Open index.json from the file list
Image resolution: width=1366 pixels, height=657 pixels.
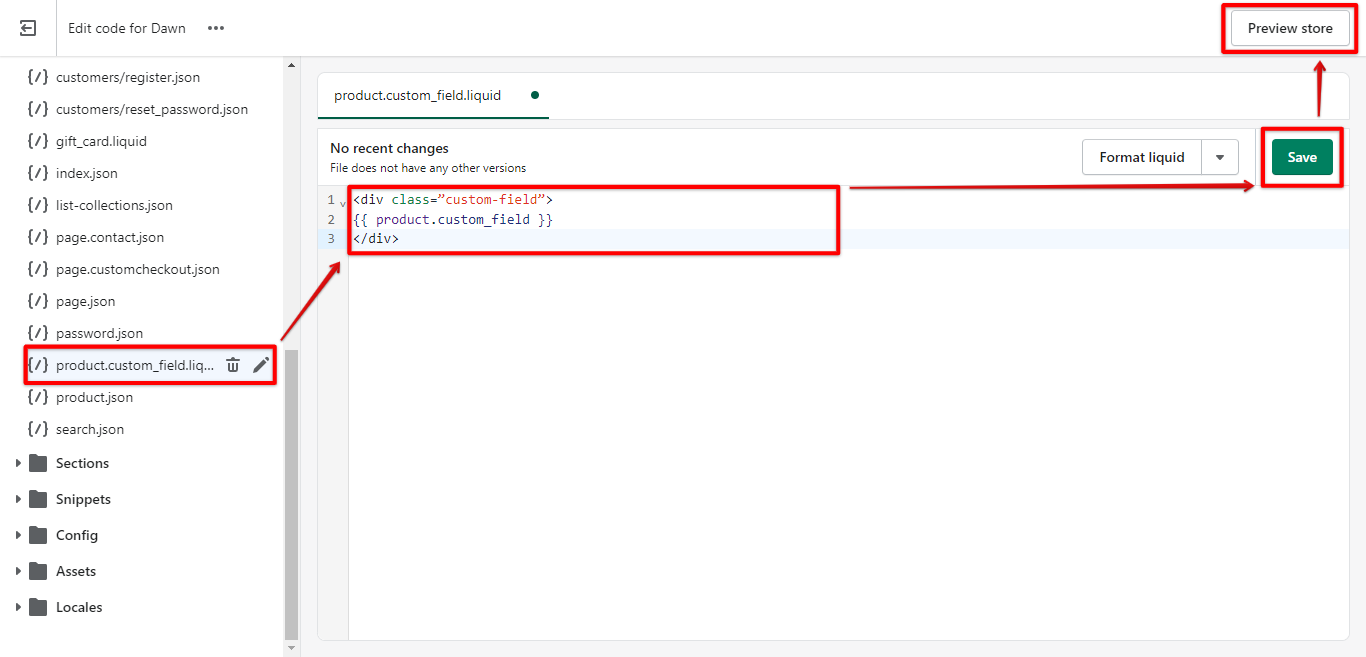(87, 173)
